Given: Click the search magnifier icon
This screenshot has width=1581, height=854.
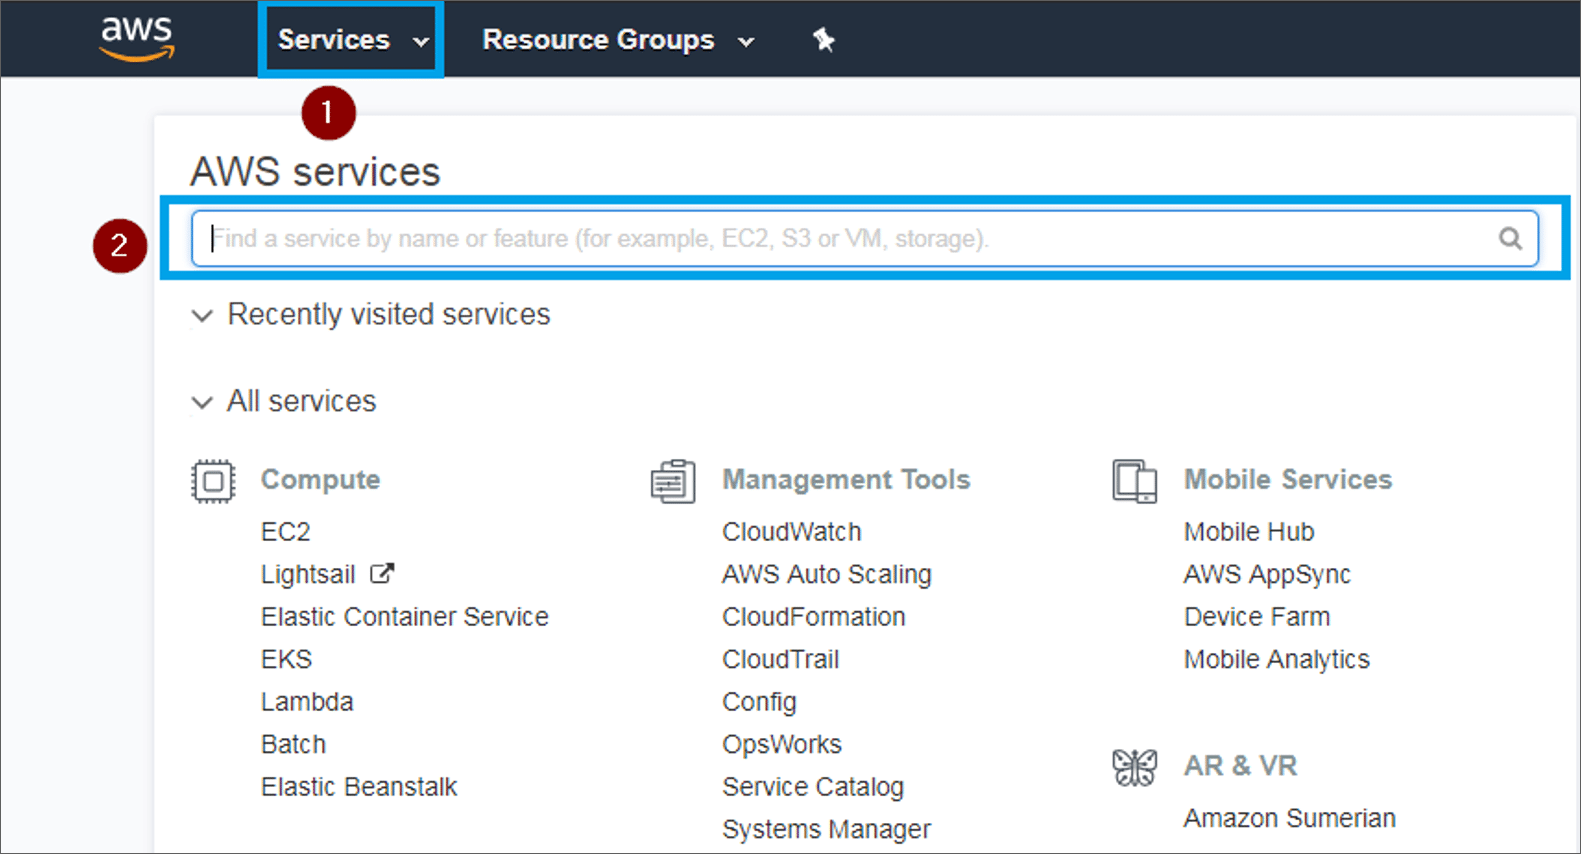Looking at the screenshot, I should click(1510, 238).
